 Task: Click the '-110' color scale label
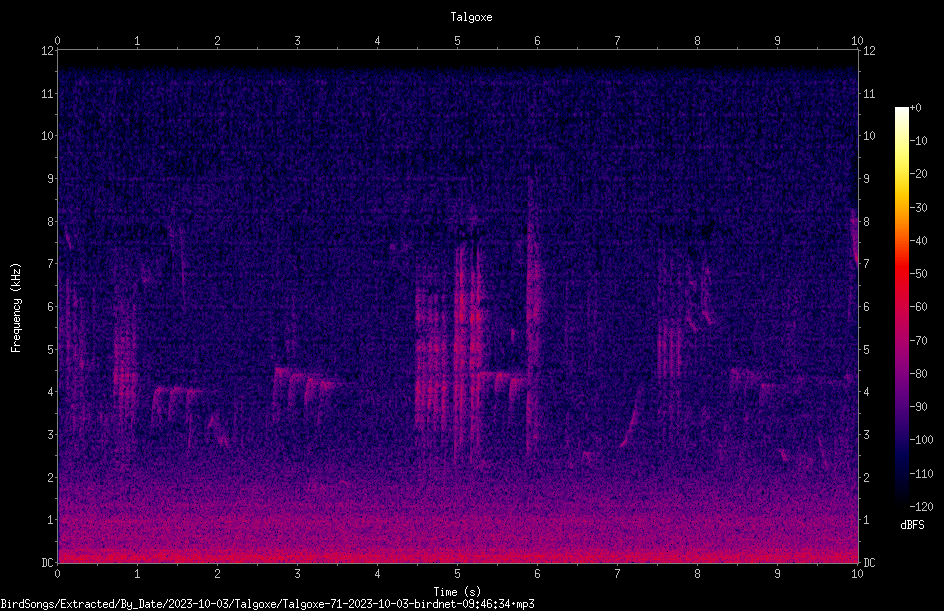[921, 474]
